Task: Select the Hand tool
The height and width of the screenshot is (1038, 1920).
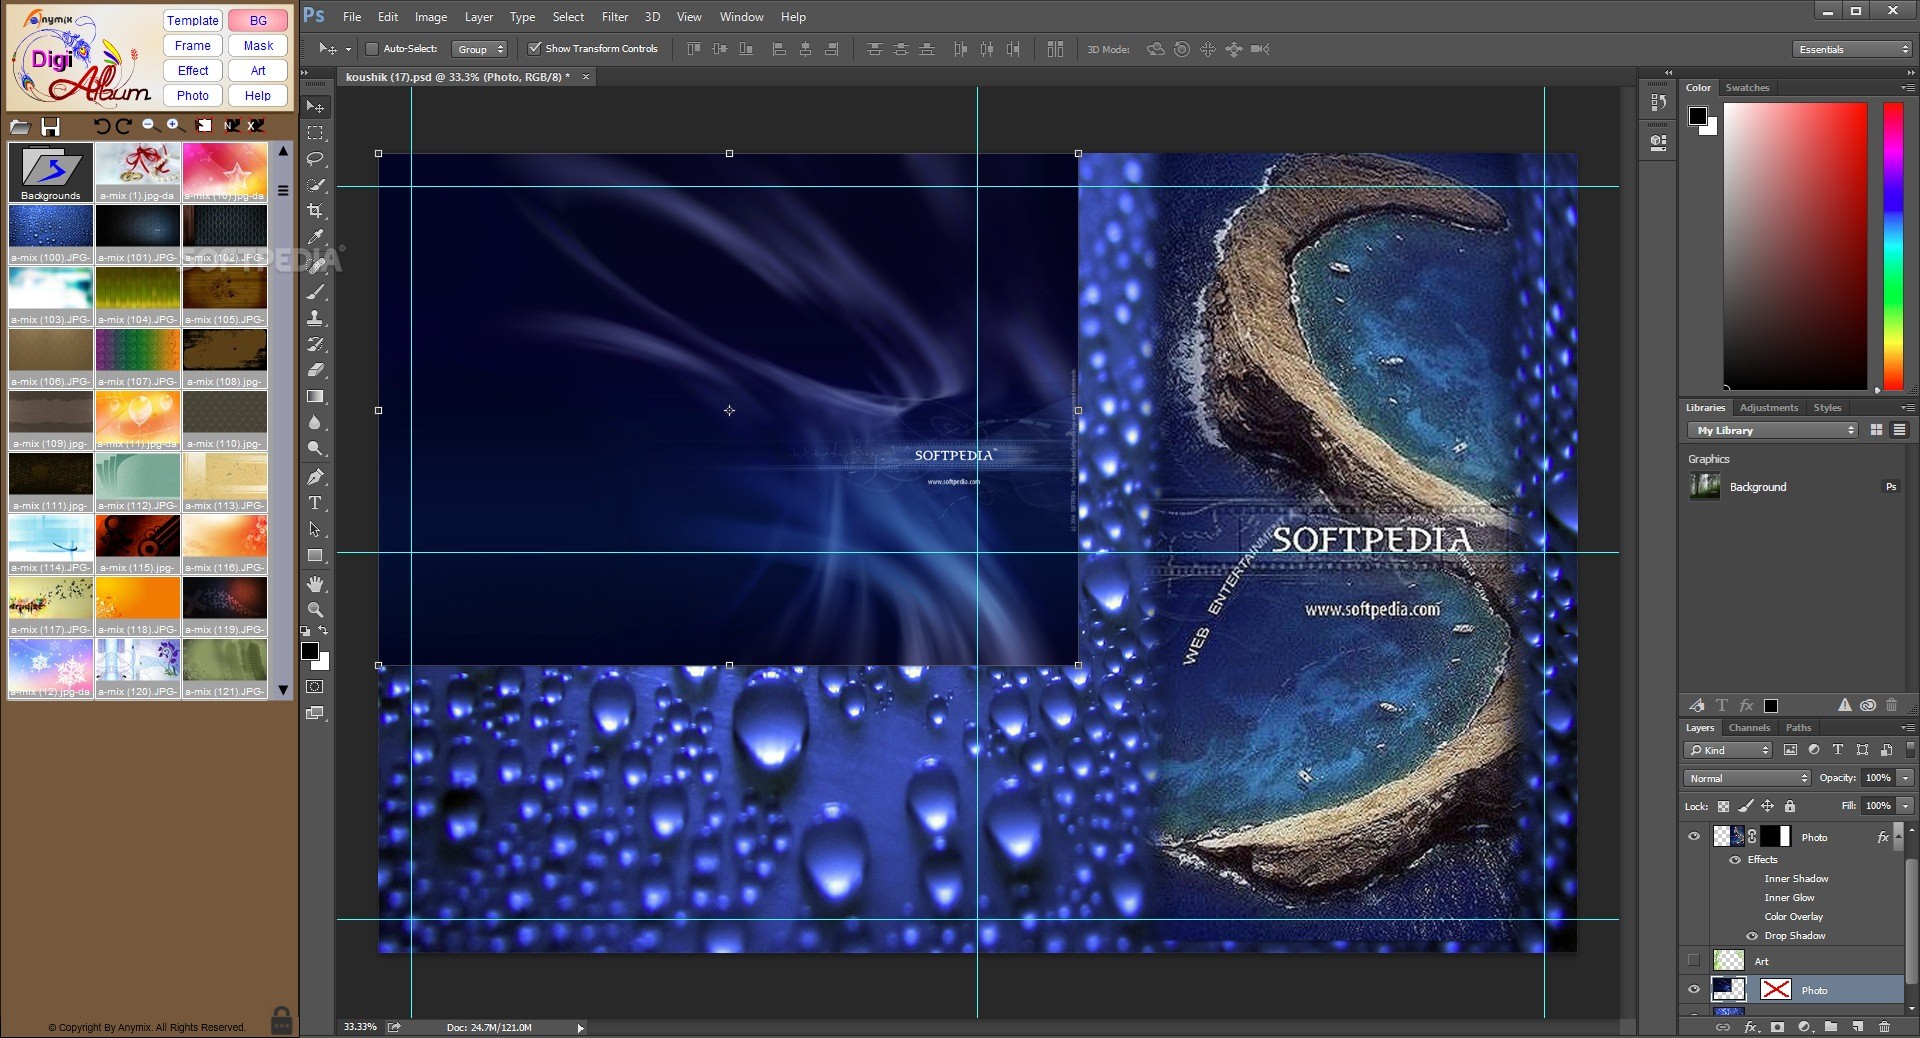Action: point(315,584)
